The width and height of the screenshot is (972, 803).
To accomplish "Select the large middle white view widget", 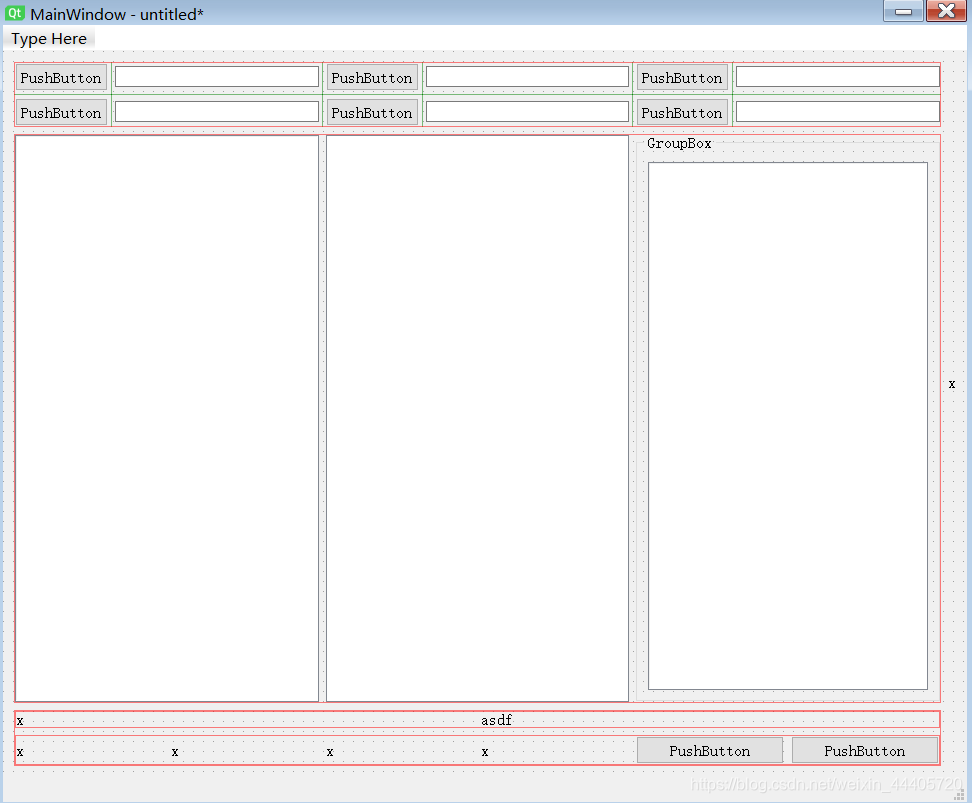I will coord(477,419).
